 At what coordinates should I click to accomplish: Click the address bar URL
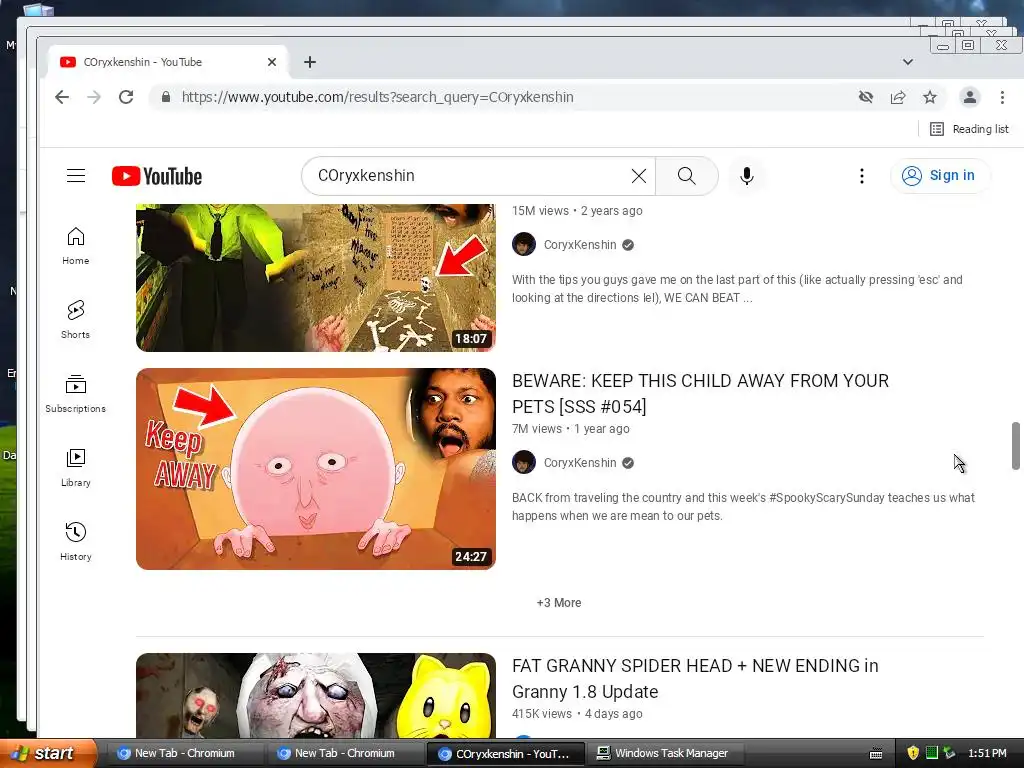point(377,97)
